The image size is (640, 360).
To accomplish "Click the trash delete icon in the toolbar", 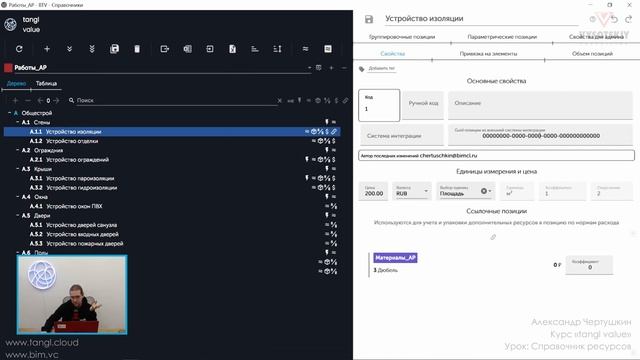I will coord(137,49).
